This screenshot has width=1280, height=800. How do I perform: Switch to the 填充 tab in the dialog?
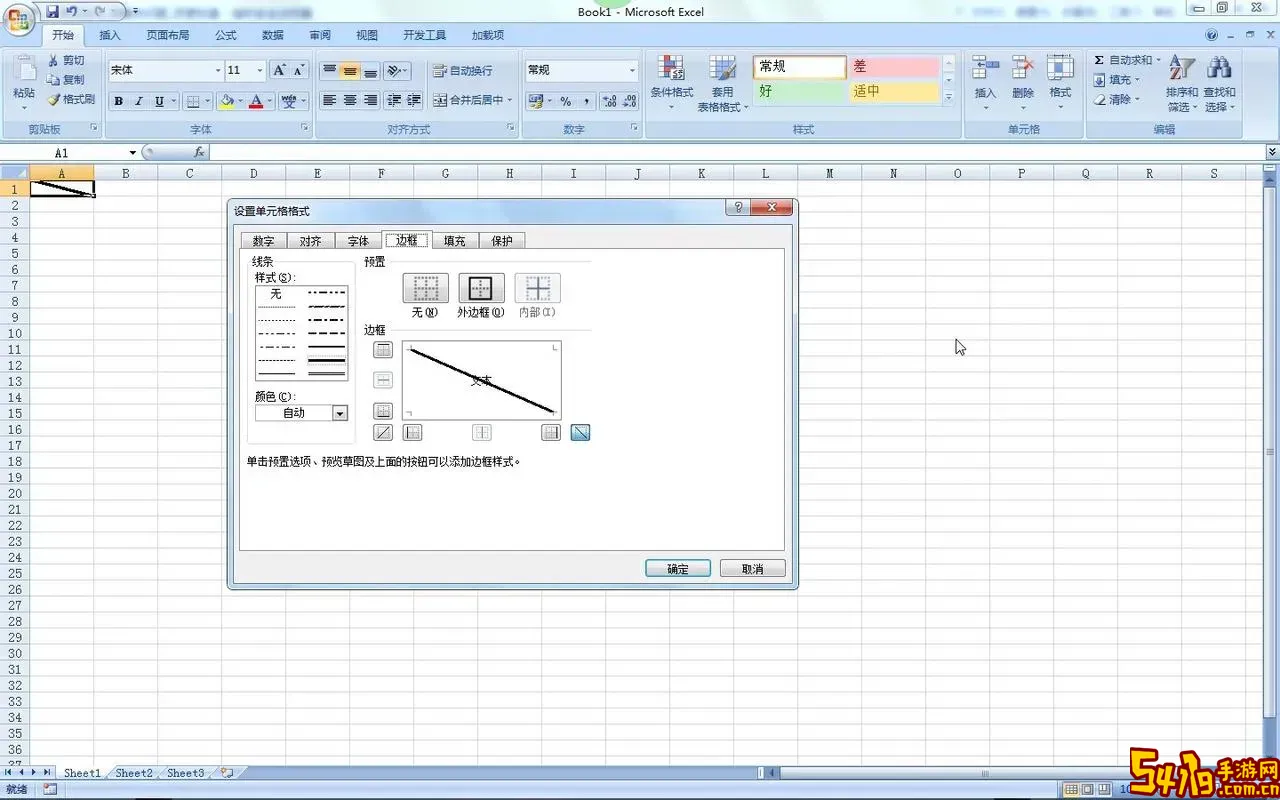[454, 241]
